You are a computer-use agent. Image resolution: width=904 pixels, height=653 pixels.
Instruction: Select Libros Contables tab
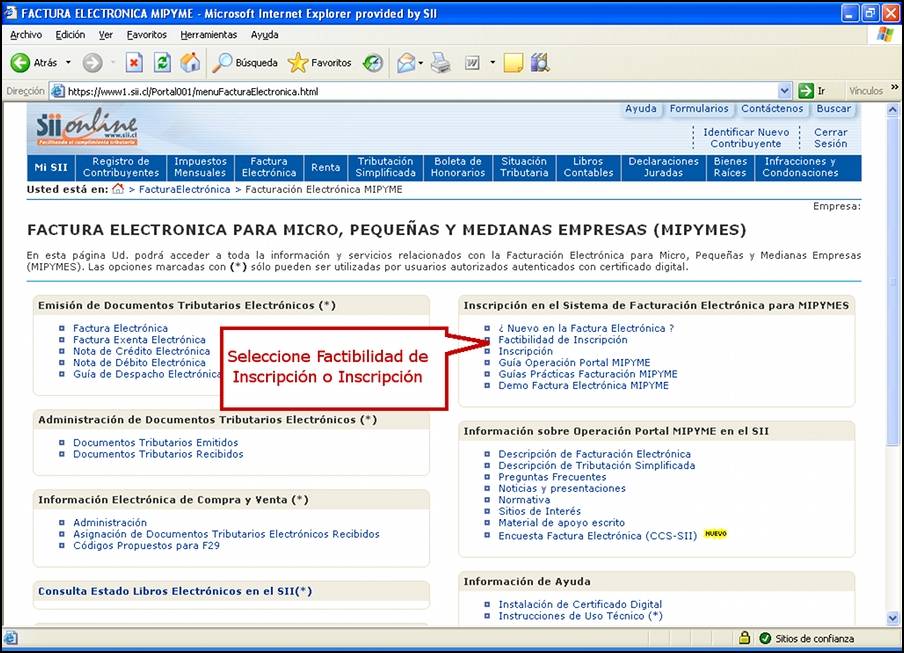[588, 167]
